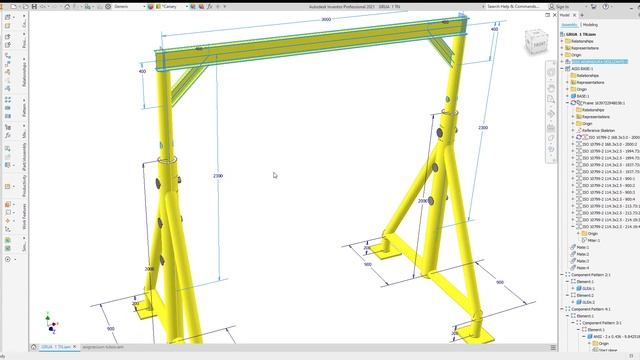Click the Home icon beside document tabs

(34, 347)
